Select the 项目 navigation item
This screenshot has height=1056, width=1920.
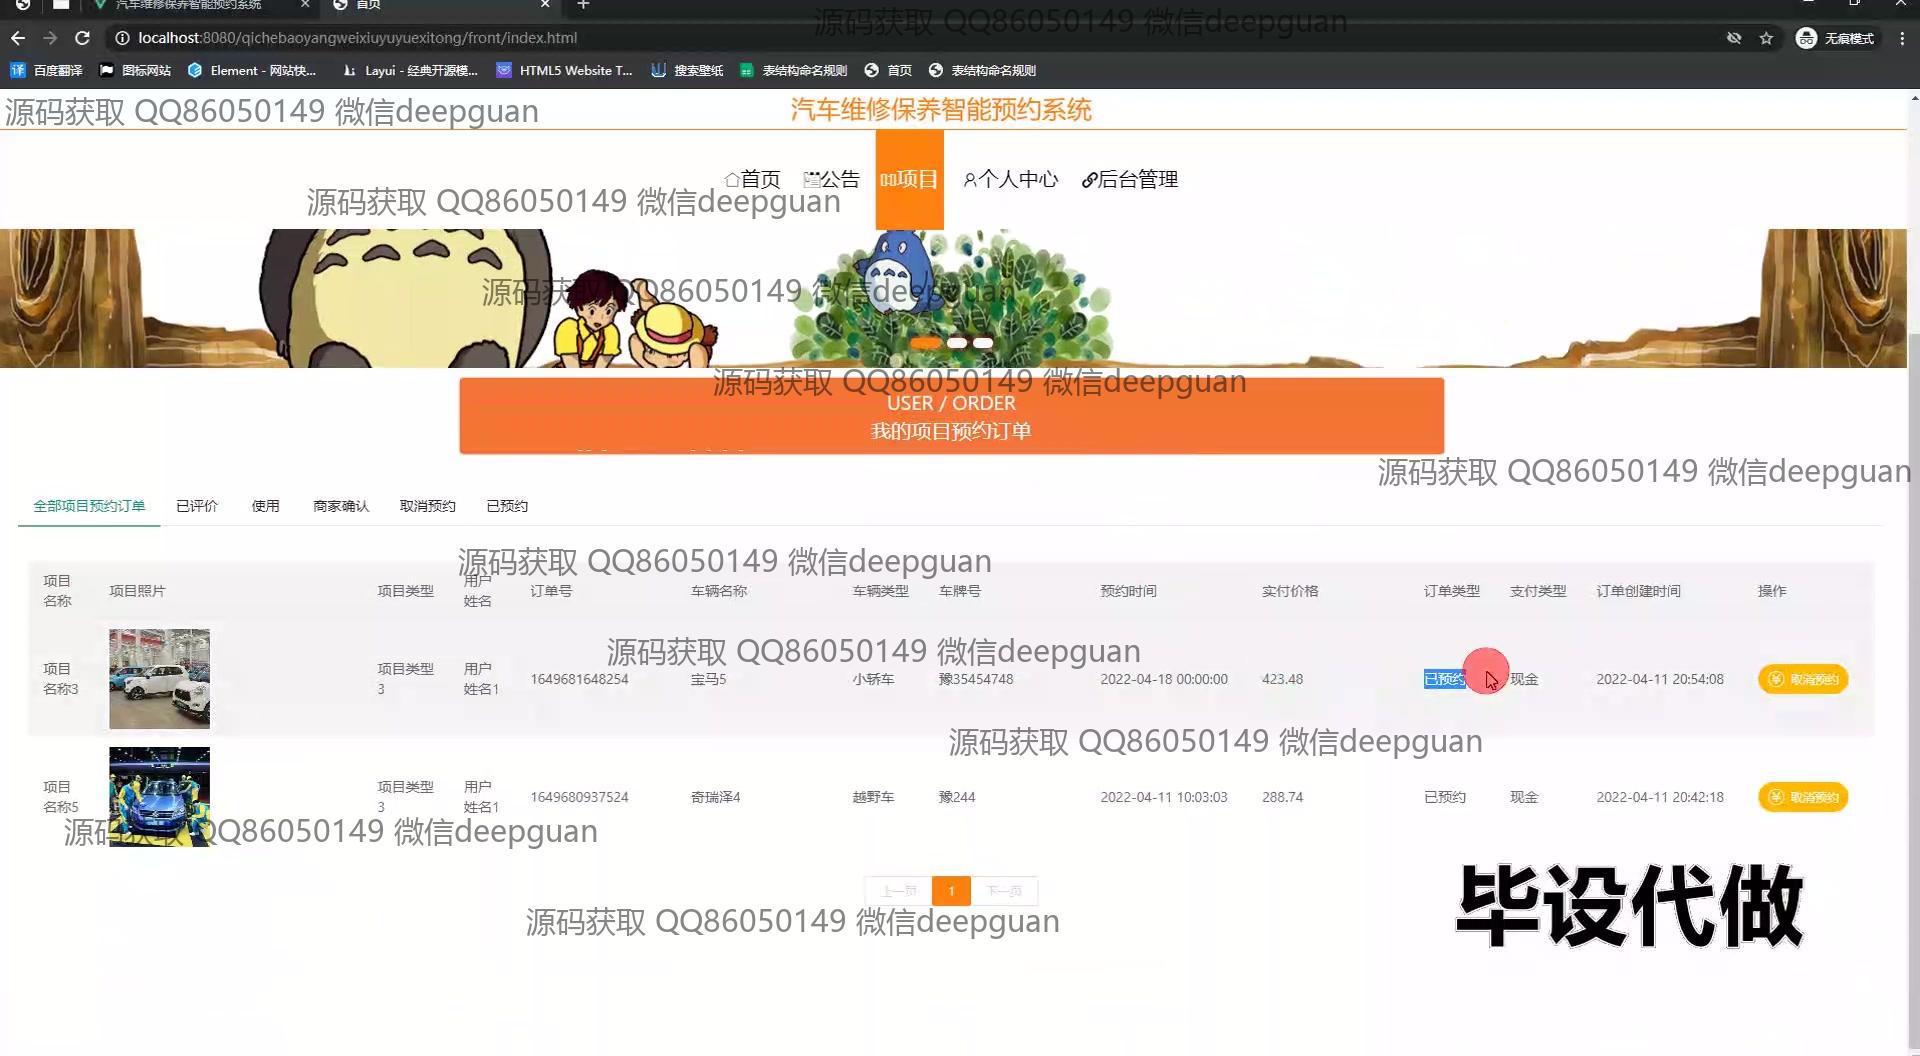click(x=909, y=179)
